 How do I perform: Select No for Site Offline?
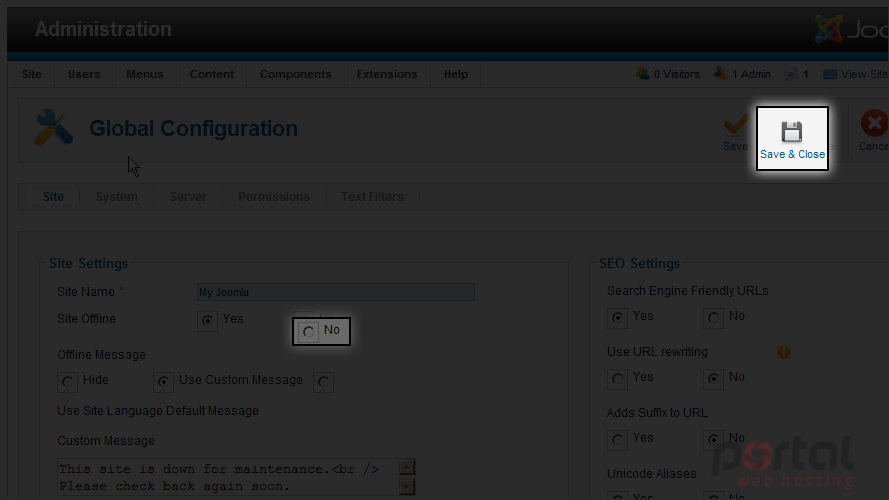[x=308, y=332]
